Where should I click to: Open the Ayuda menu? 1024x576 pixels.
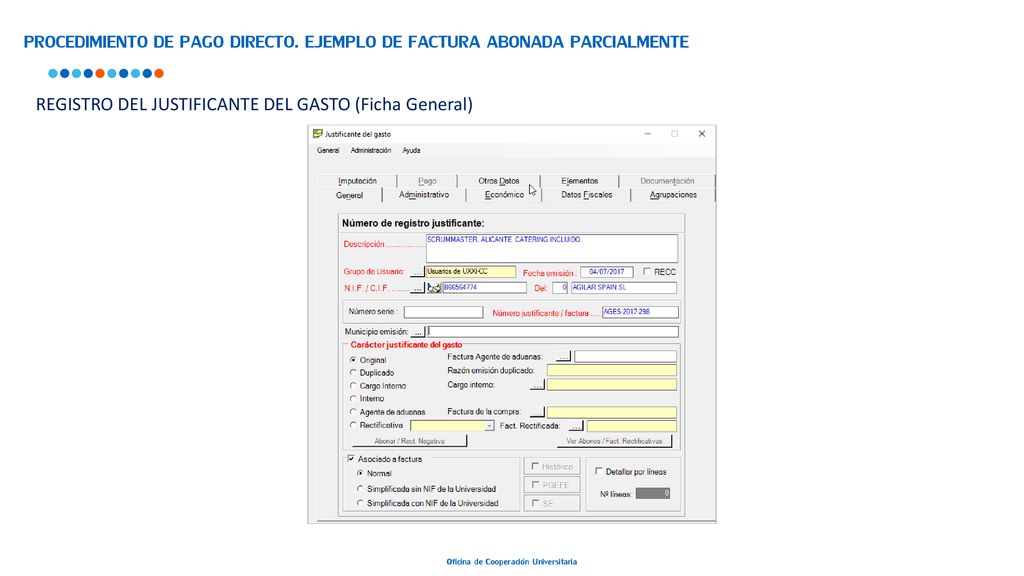(411, 150)
